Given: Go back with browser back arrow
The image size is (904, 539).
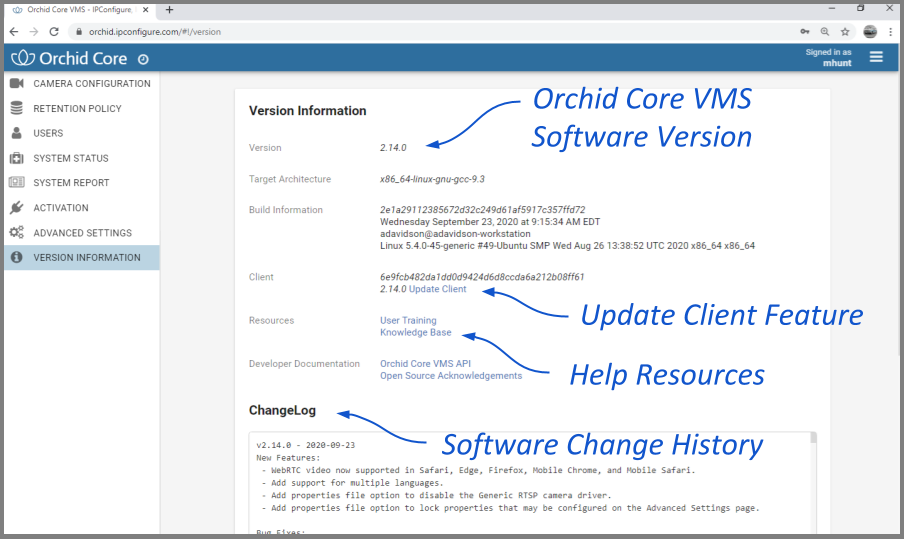Looking at the screenshot, I should [14, 32].
